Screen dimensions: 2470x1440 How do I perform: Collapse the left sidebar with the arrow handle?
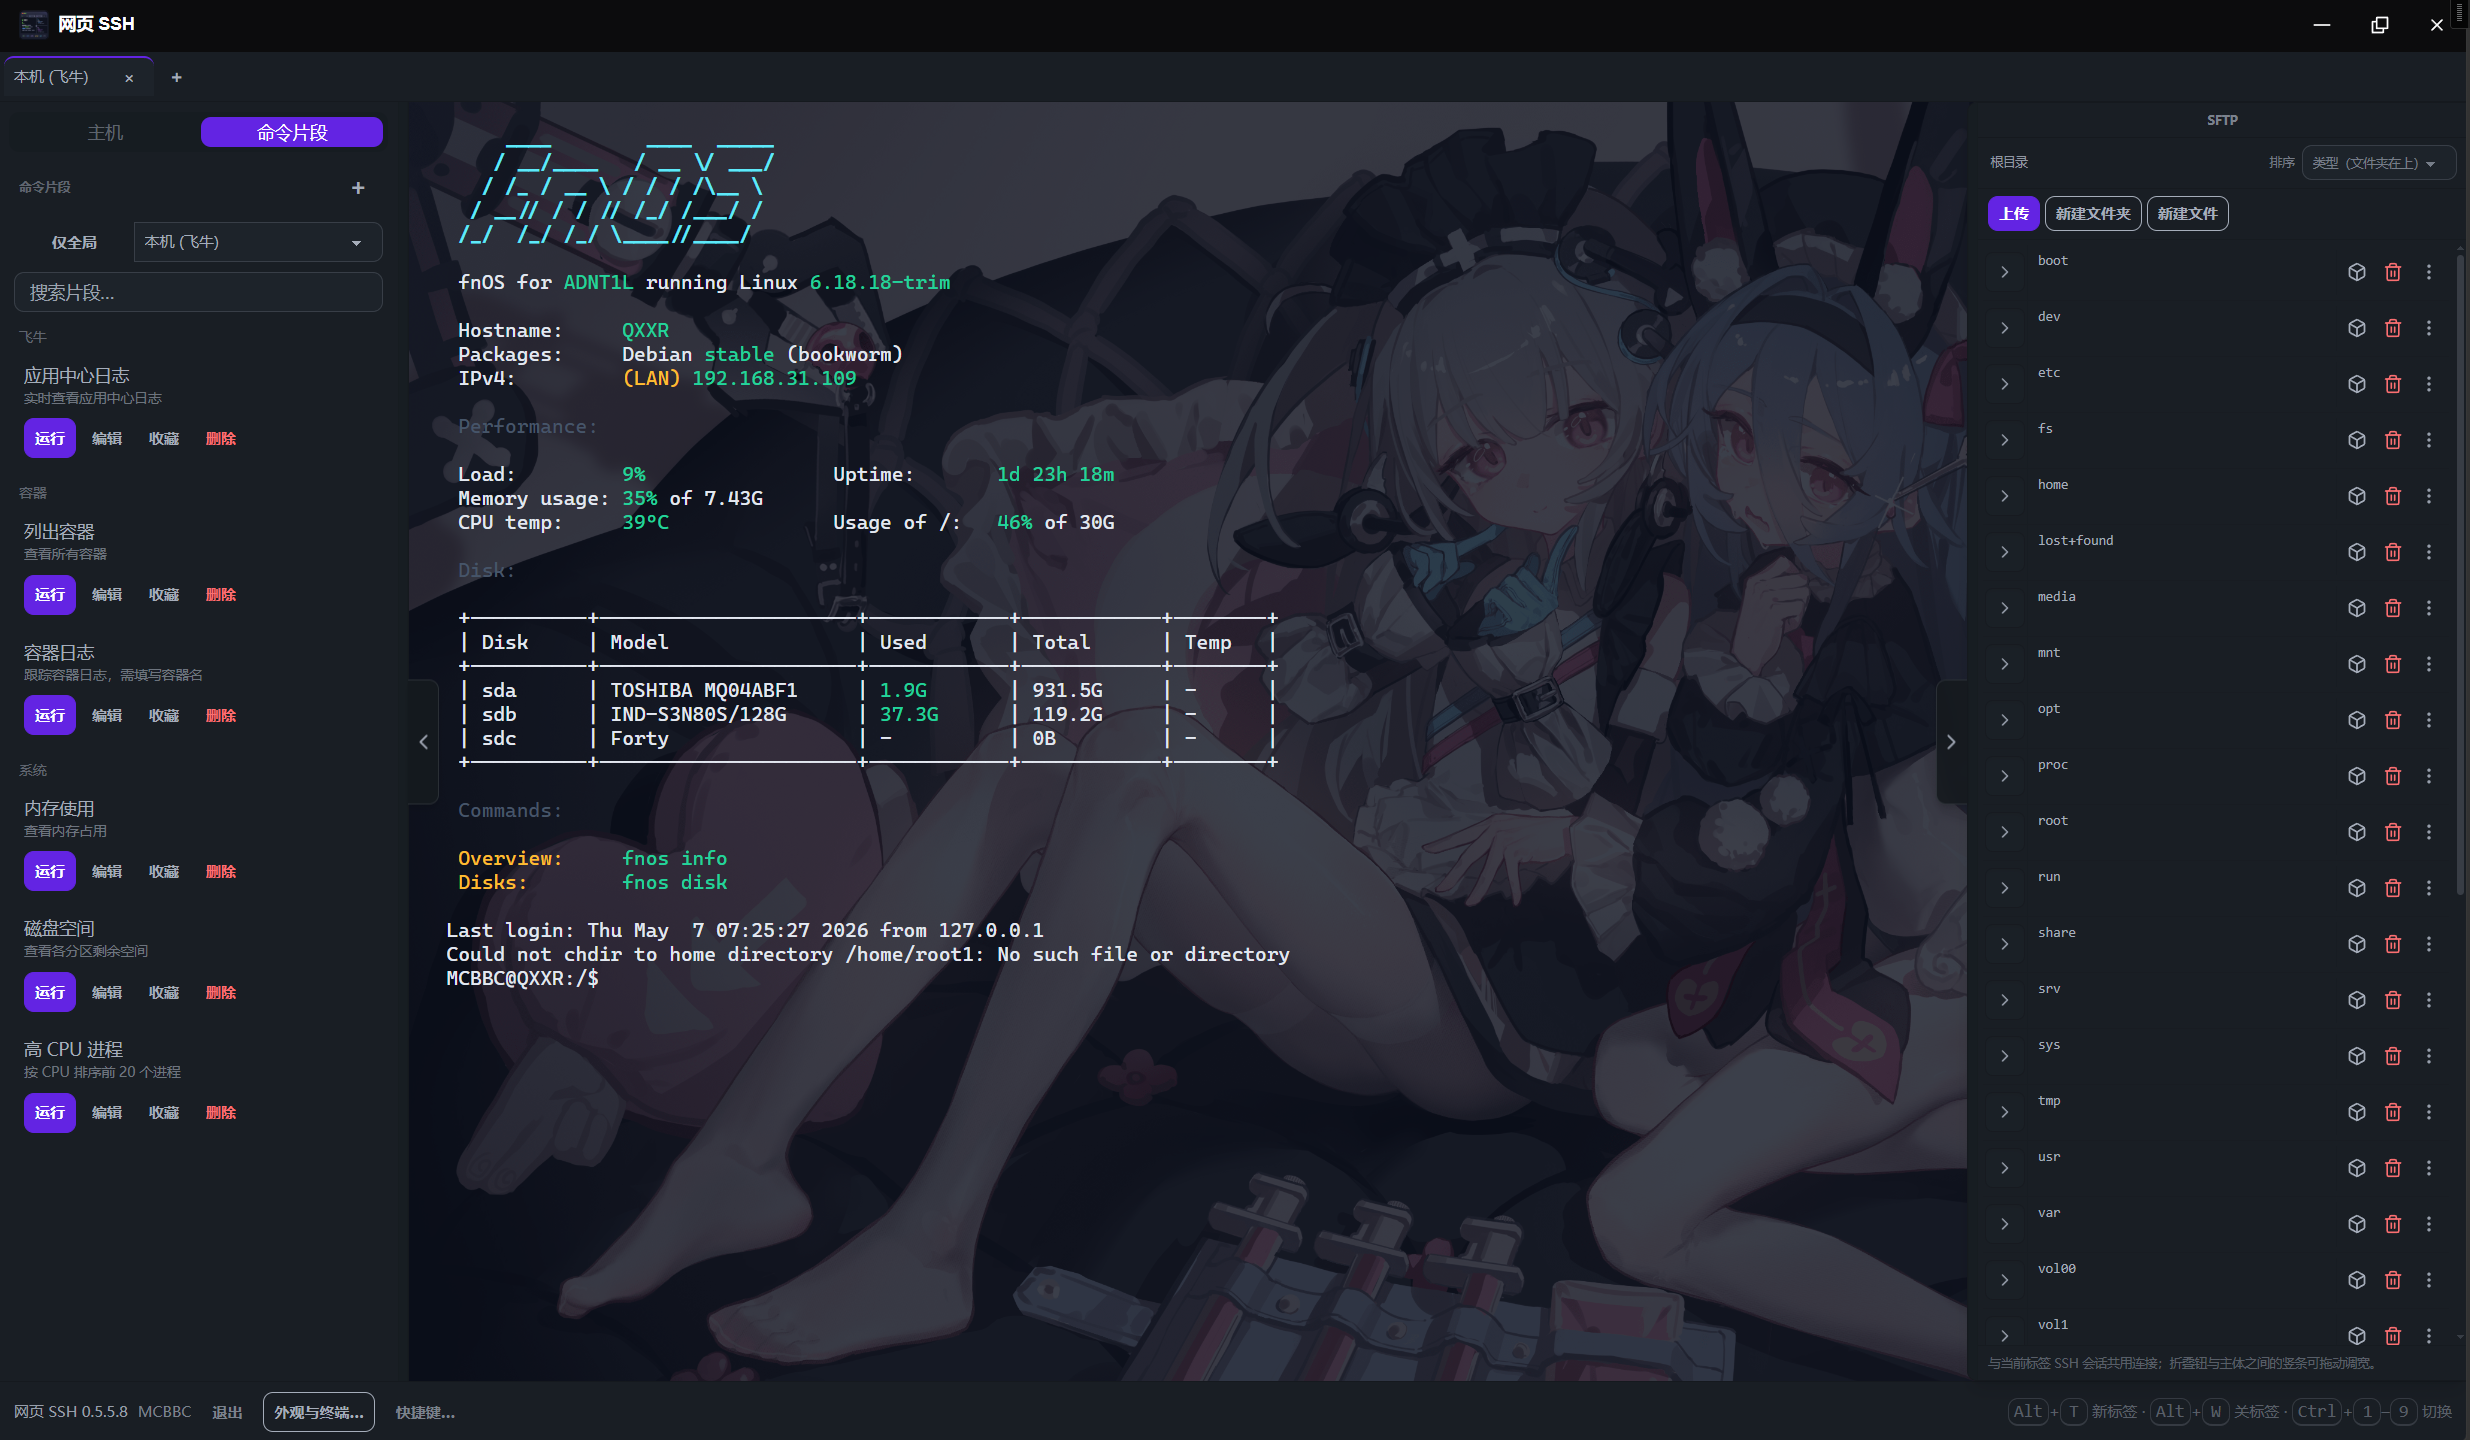pyautogui.click(x=424, y=742)
